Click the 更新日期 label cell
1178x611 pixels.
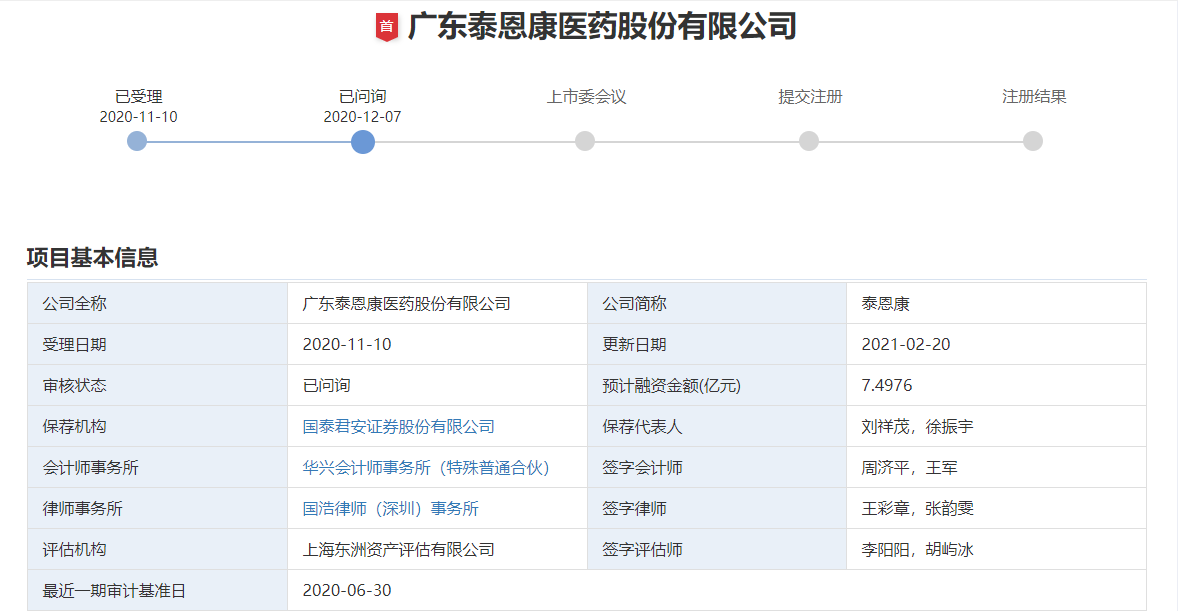pos(717,344)
